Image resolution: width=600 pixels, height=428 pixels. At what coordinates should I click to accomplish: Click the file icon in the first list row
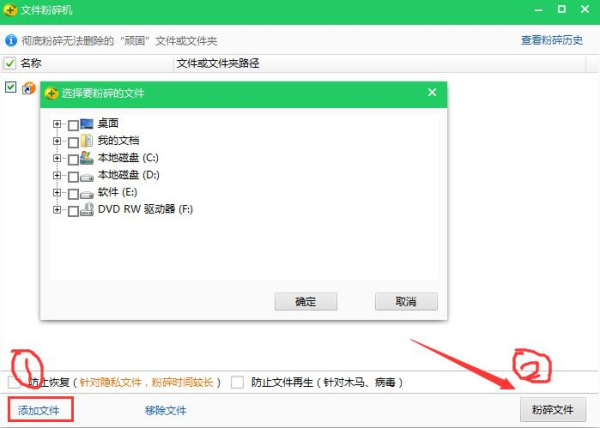pyautogui.click(x=28, y=88)
